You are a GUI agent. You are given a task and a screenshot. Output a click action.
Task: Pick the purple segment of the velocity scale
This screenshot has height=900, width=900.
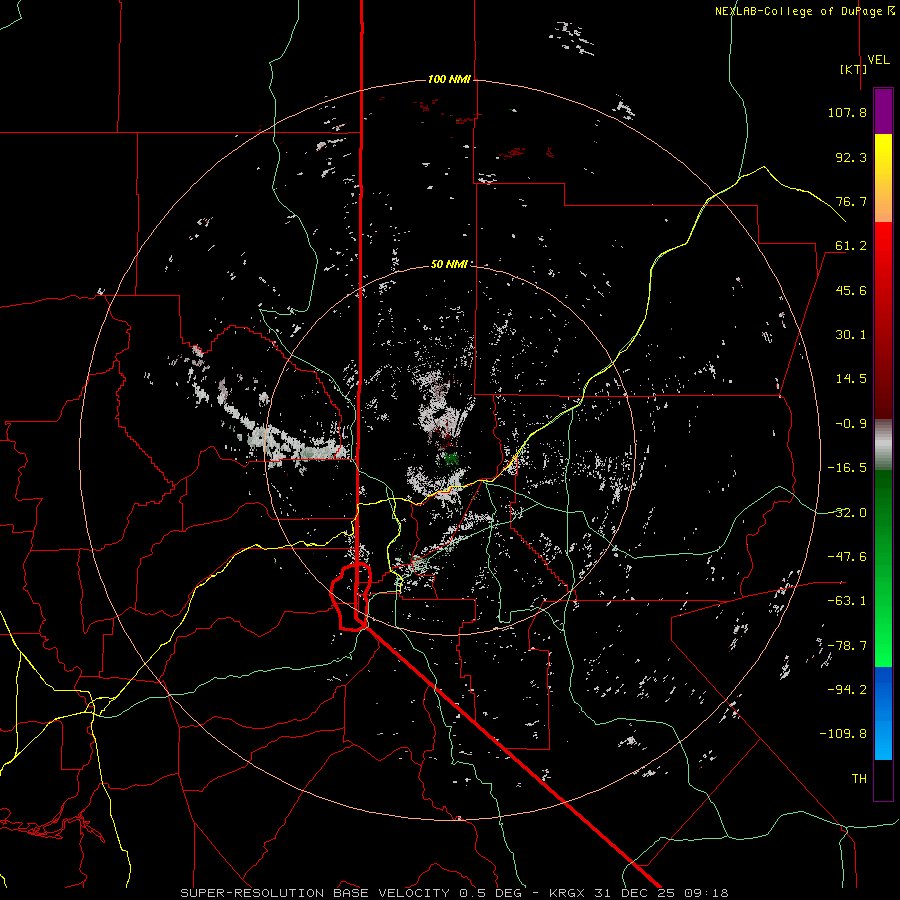pos(883,111)
